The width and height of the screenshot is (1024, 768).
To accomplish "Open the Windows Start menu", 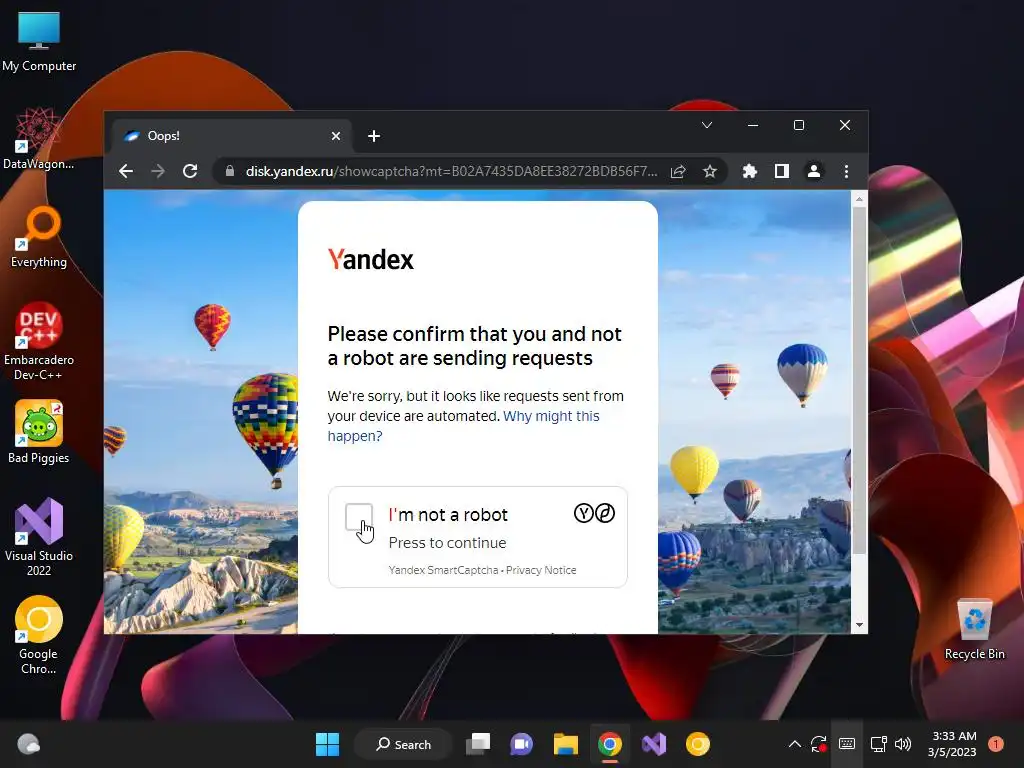I will click(x=327, y=744).
